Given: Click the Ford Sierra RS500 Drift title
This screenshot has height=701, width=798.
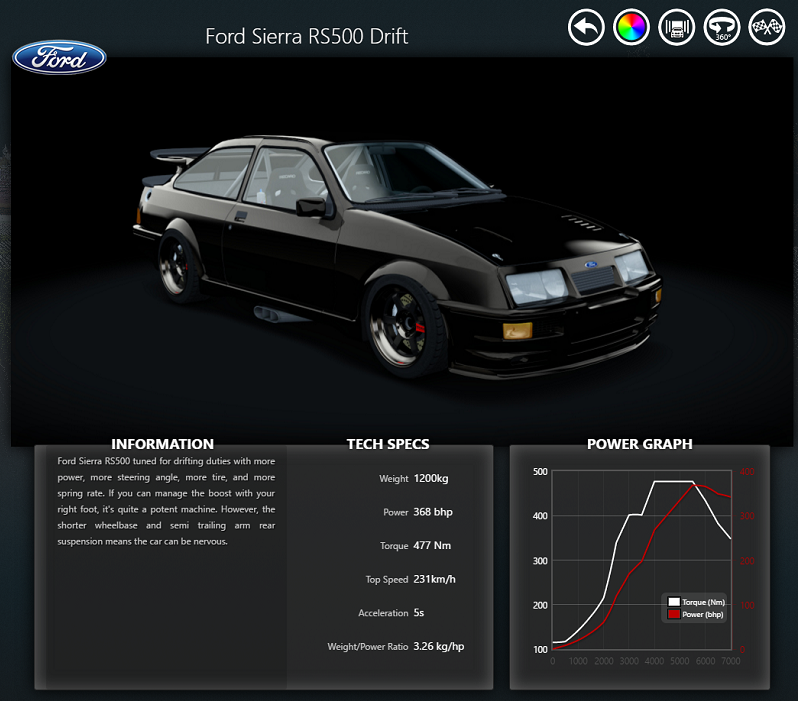Looking at the screenshot, I should pyautogui.click(x=306, y=36).
